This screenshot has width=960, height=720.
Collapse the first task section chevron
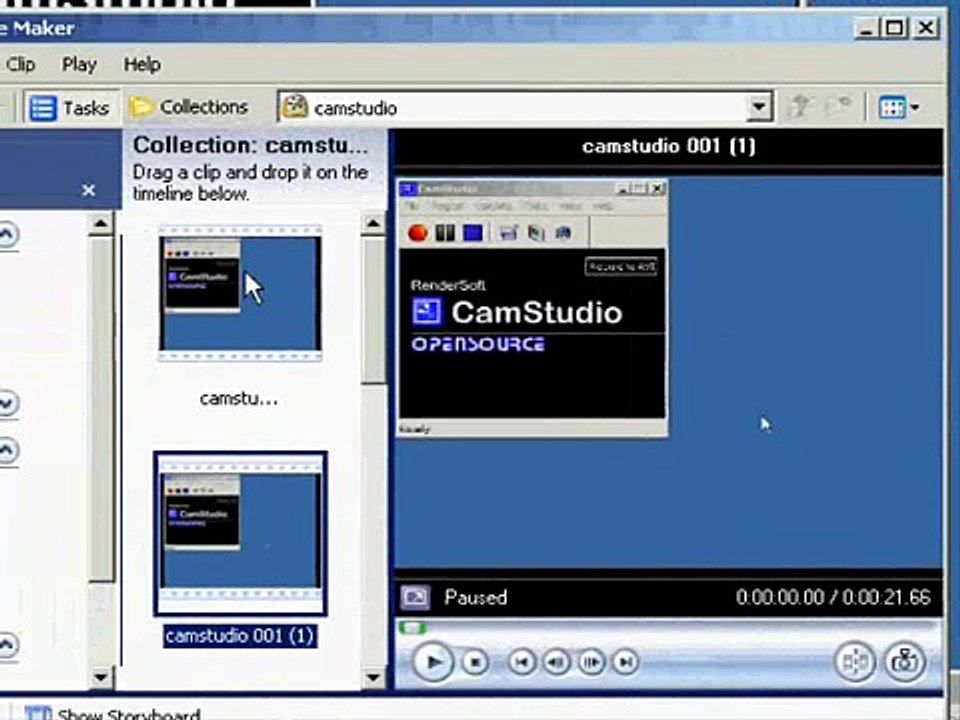(6, 234)
